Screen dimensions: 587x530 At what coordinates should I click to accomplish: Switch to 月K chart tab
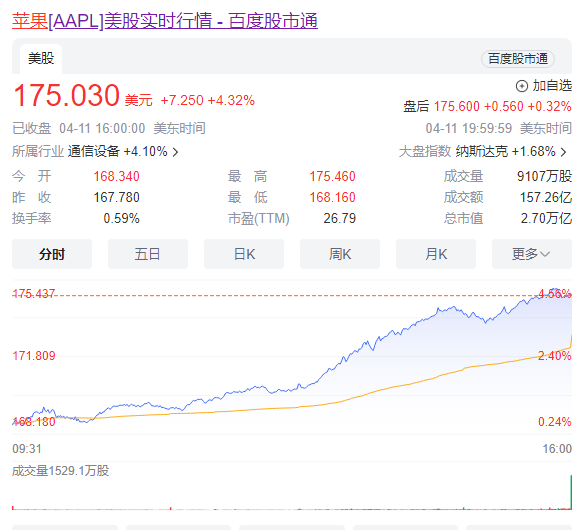[x=436, y=254]
